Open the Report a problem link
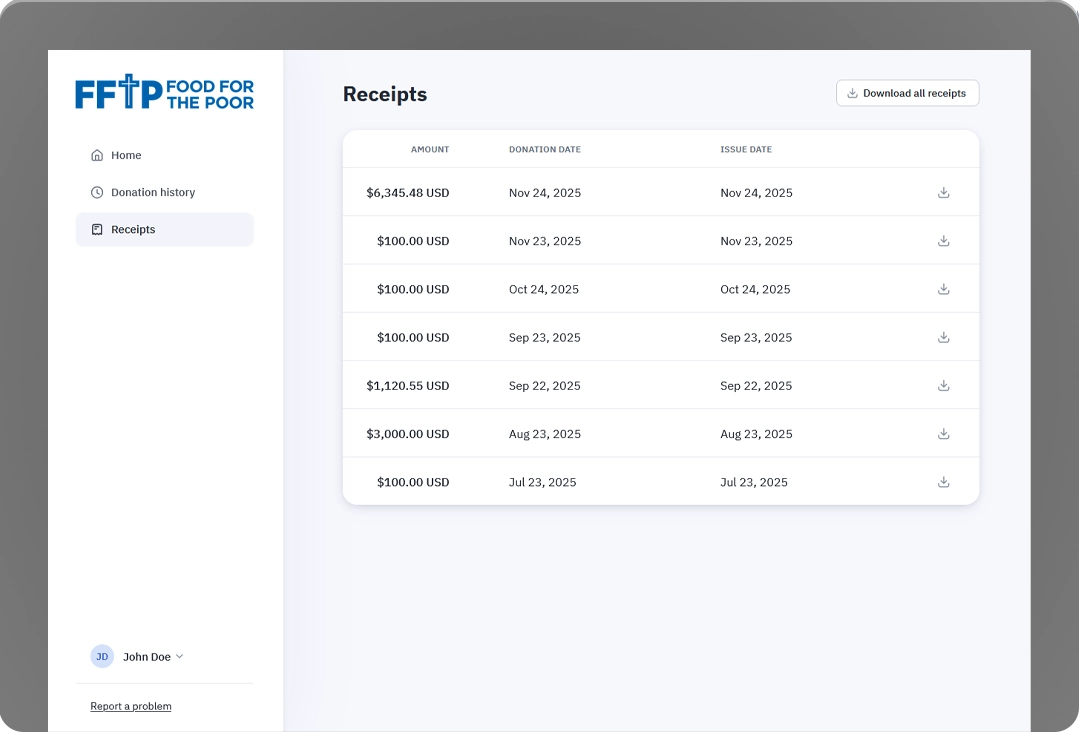This screenshot has height=734, width=1079. [131, 706]
